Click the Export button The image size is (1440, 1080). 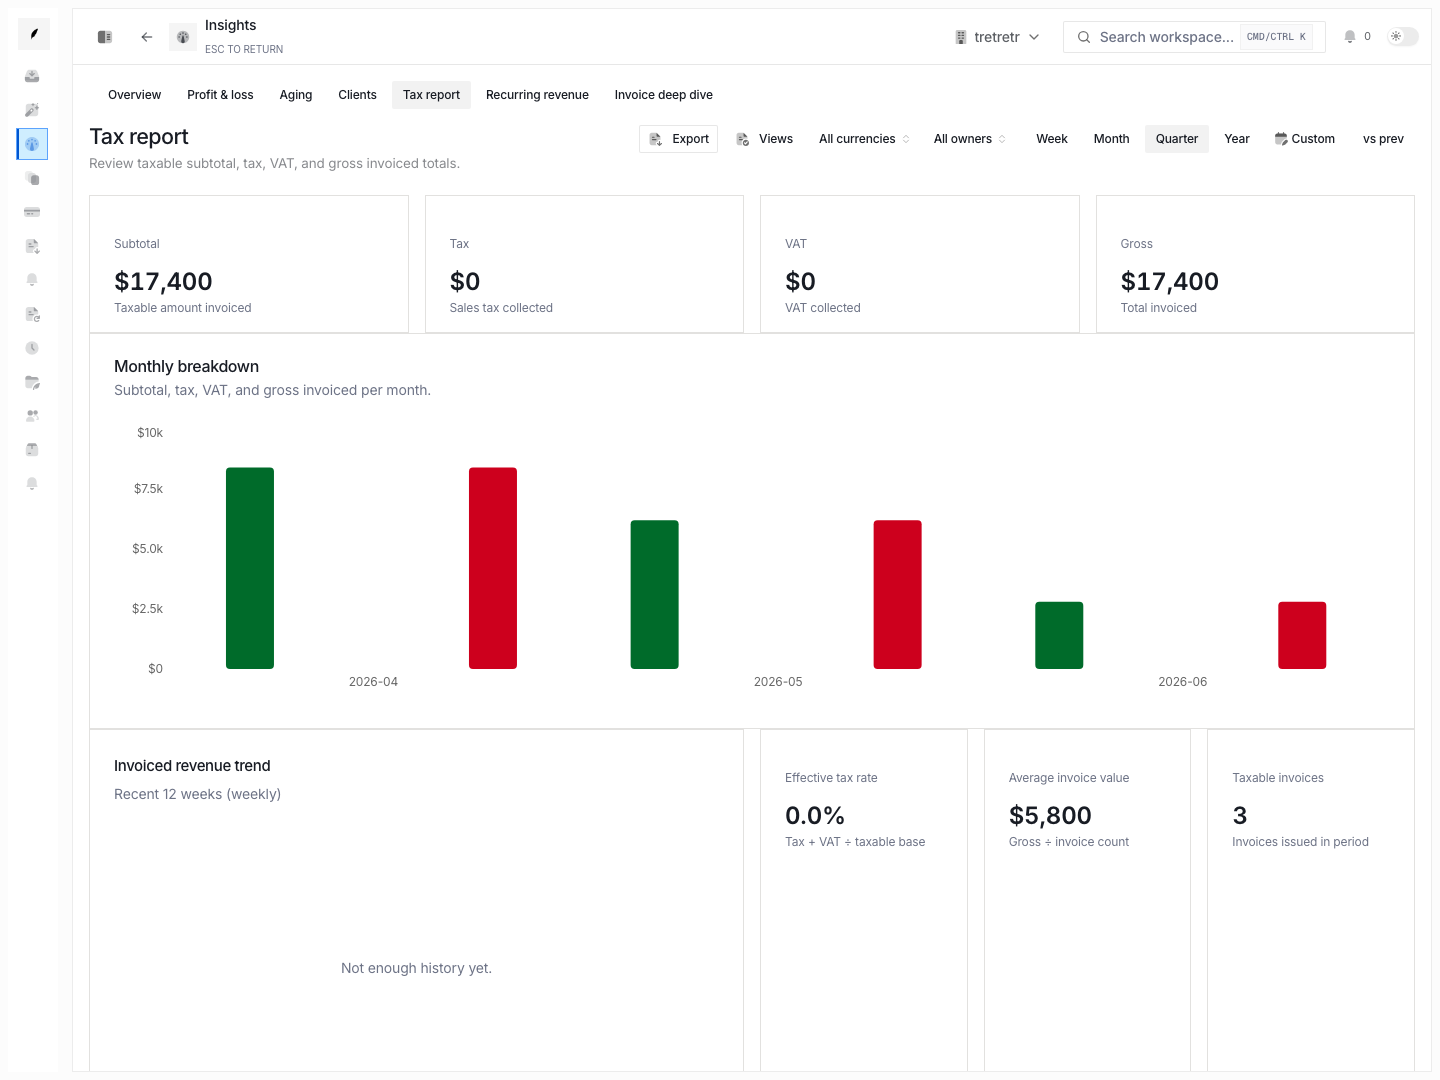coord(678,139)
